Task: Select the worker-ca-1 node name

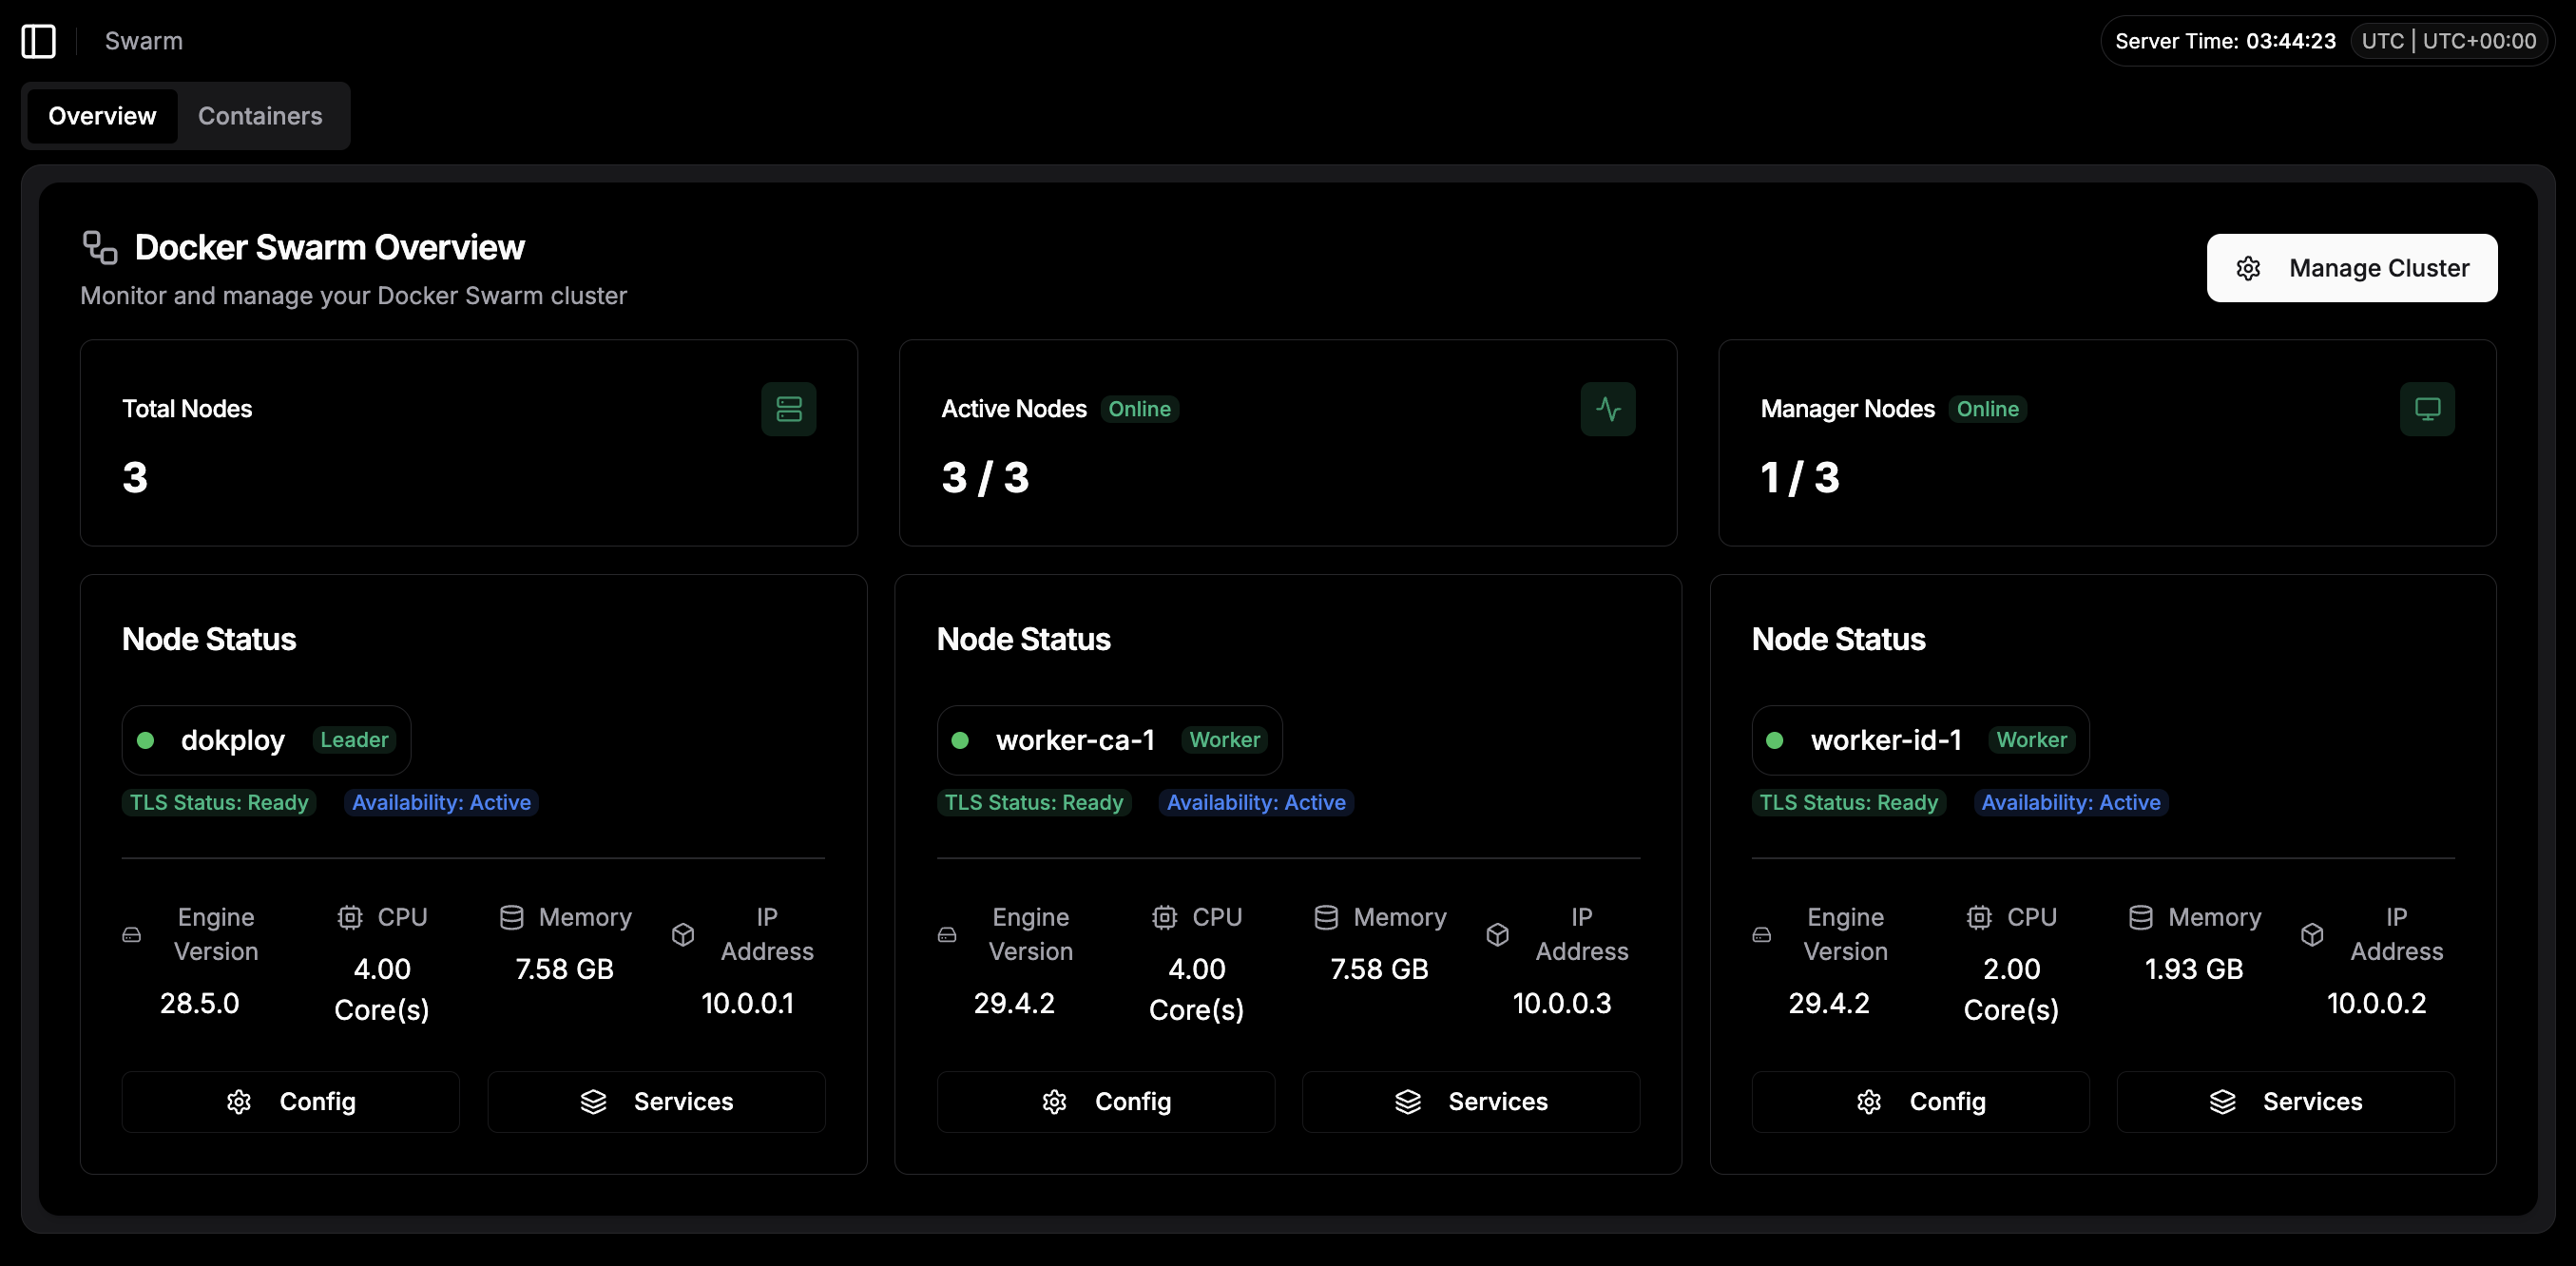Action: pos(1075,740)
